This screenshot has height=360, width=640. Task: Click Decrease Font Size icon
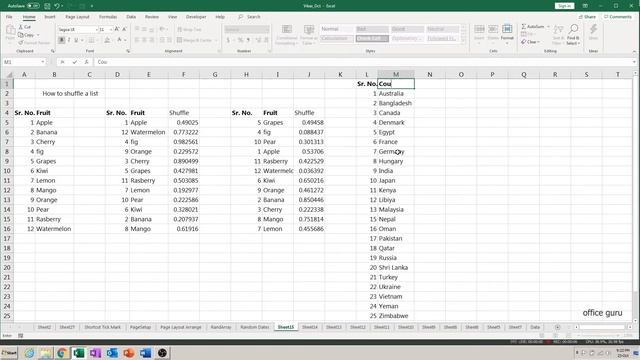tap(124, 29)
